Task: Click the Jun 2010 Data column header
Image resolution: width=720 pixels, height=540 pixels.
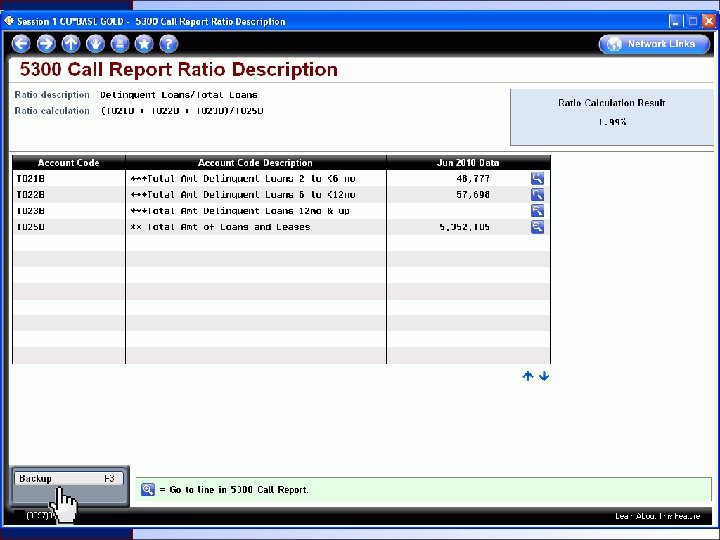Action: click(468, 163)
